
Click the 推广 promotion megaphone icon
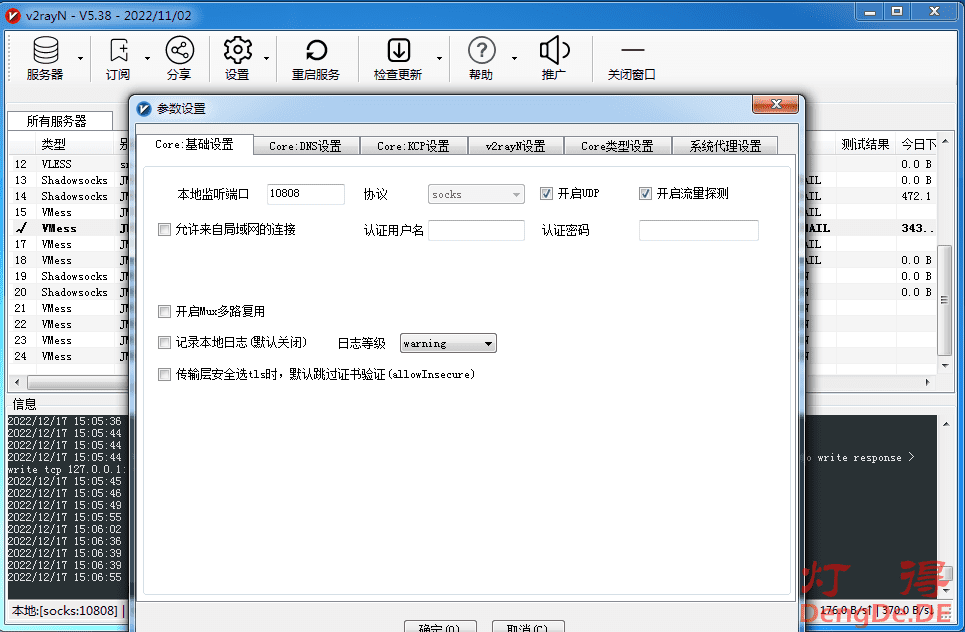(x=554, y=52)
